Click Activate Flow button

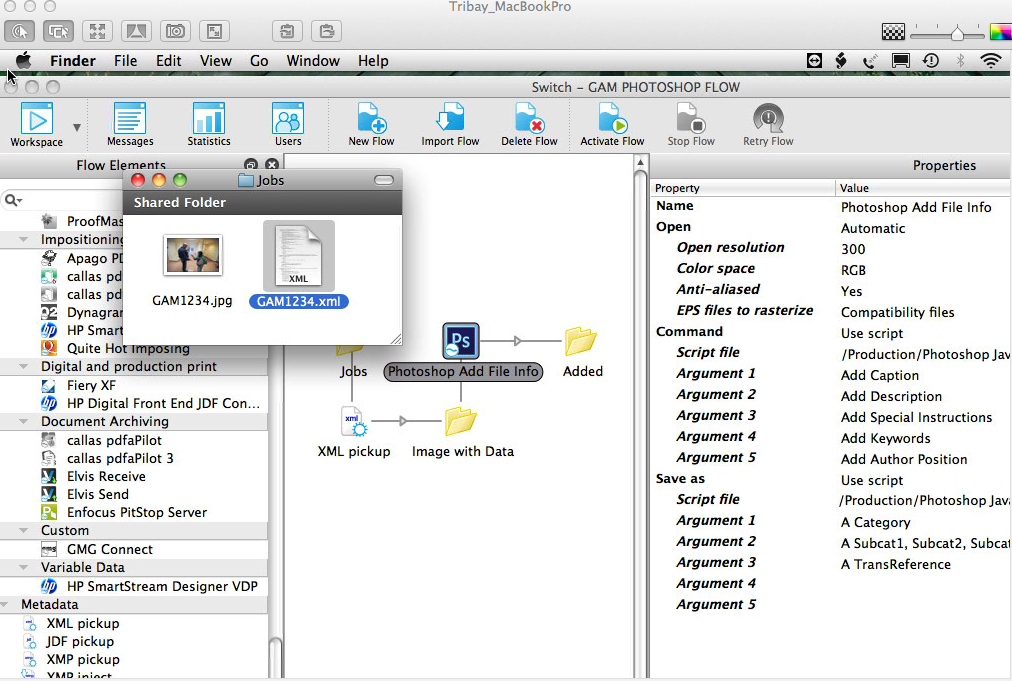point(612,125)
